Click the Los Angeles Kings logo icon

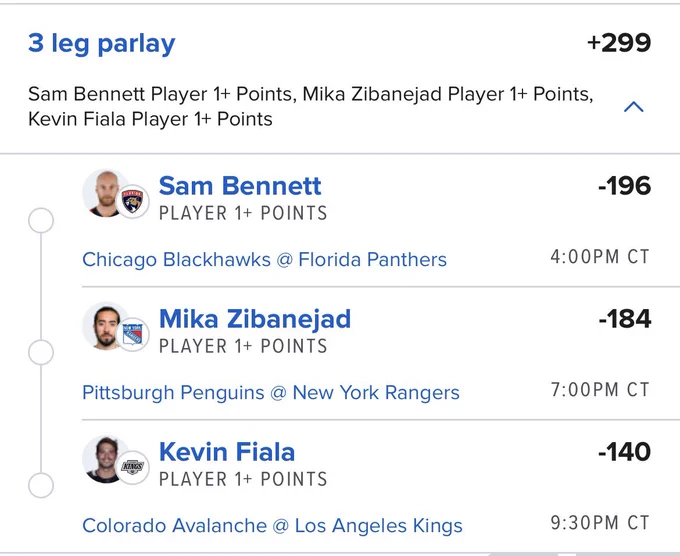[x=133, y=467]
